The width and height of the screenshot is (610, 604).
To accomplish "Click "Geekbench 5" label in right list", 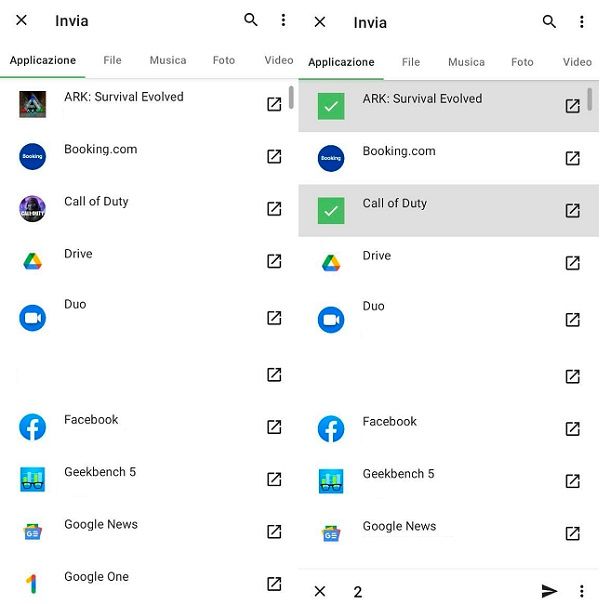I will coord(398,474).
